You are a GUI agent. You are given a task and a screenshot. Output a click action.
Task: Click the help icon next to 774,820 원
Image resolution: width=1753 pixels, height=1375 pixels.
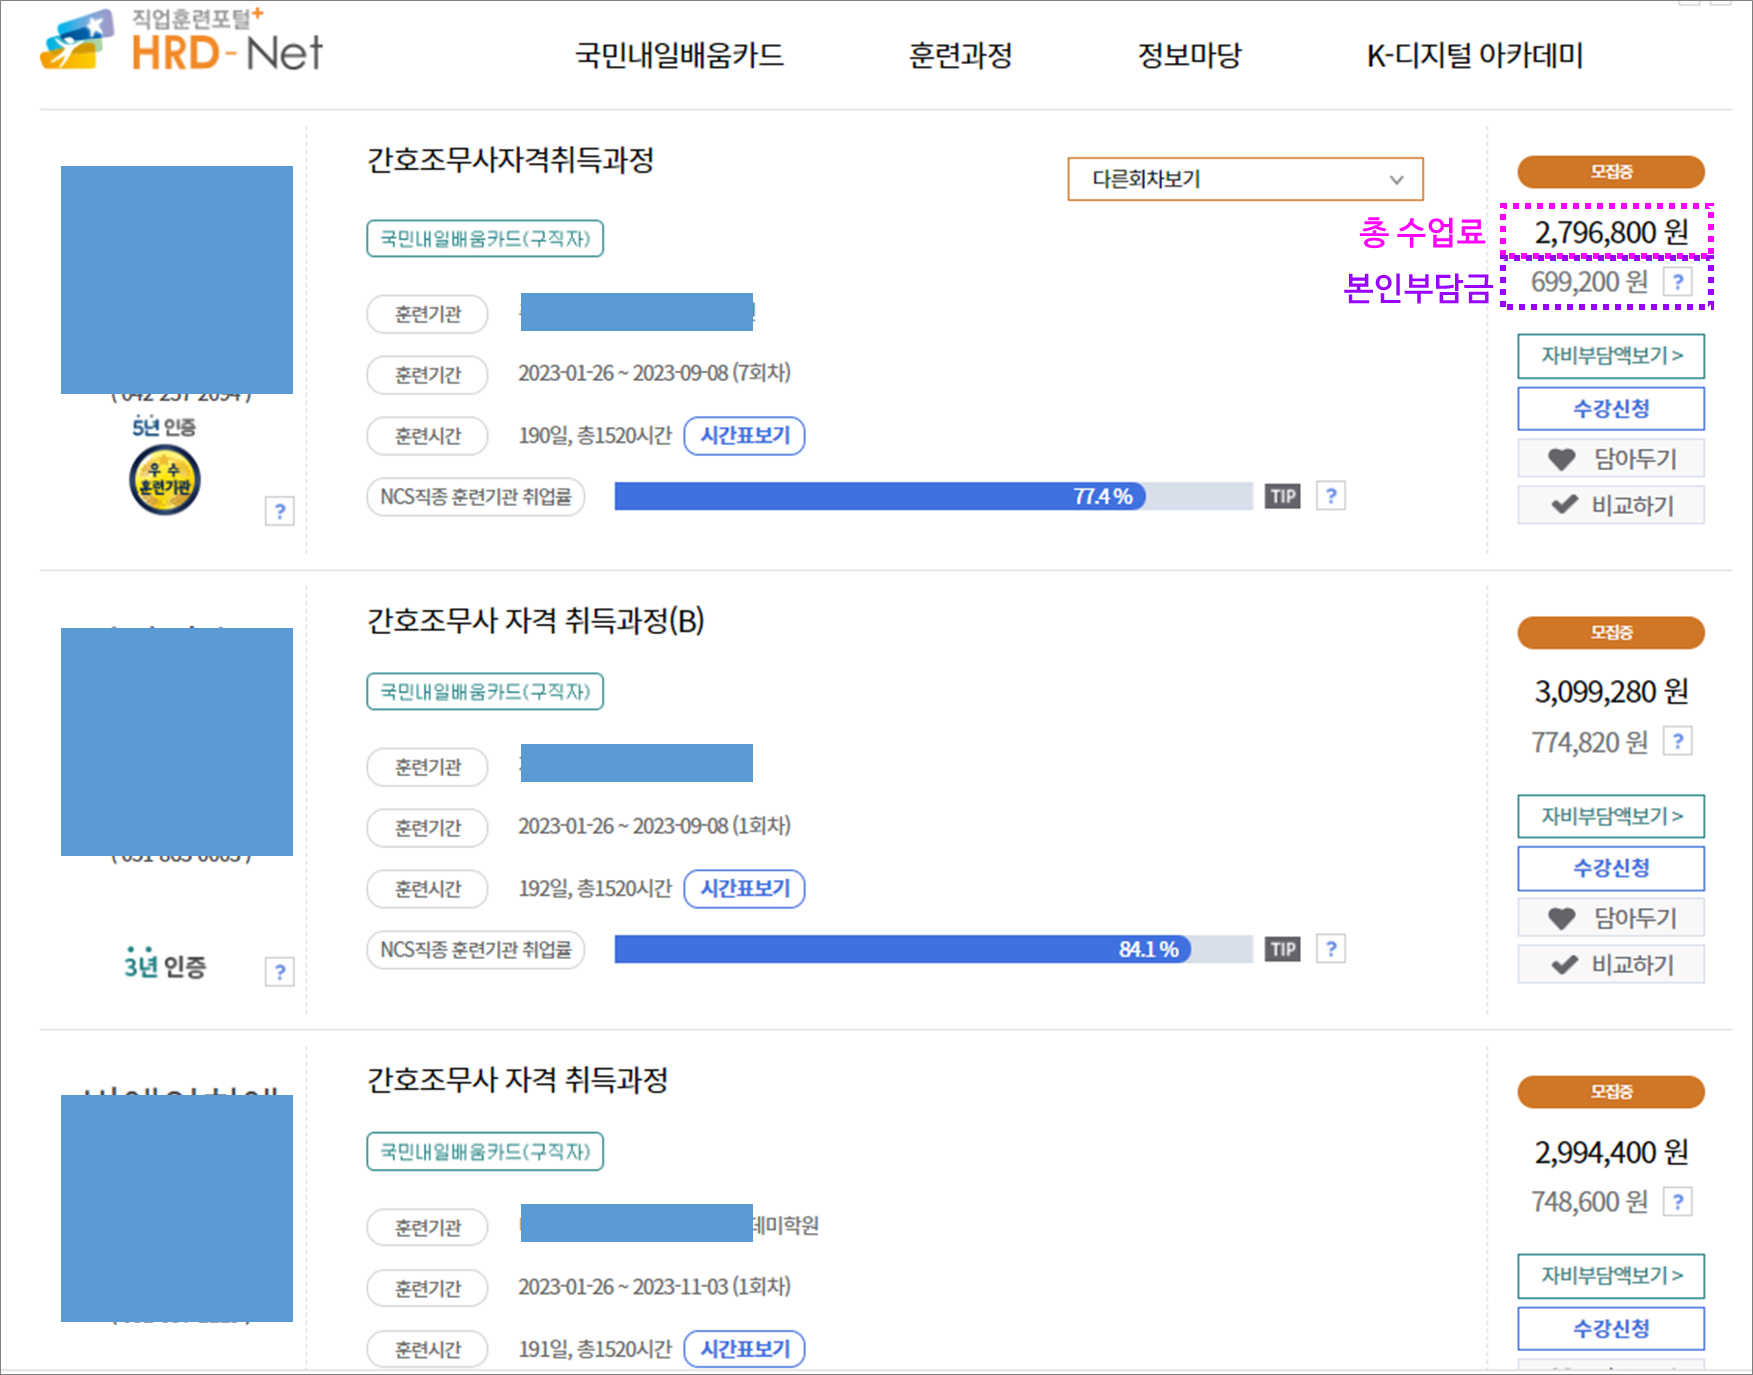(x=1679, y=742)
